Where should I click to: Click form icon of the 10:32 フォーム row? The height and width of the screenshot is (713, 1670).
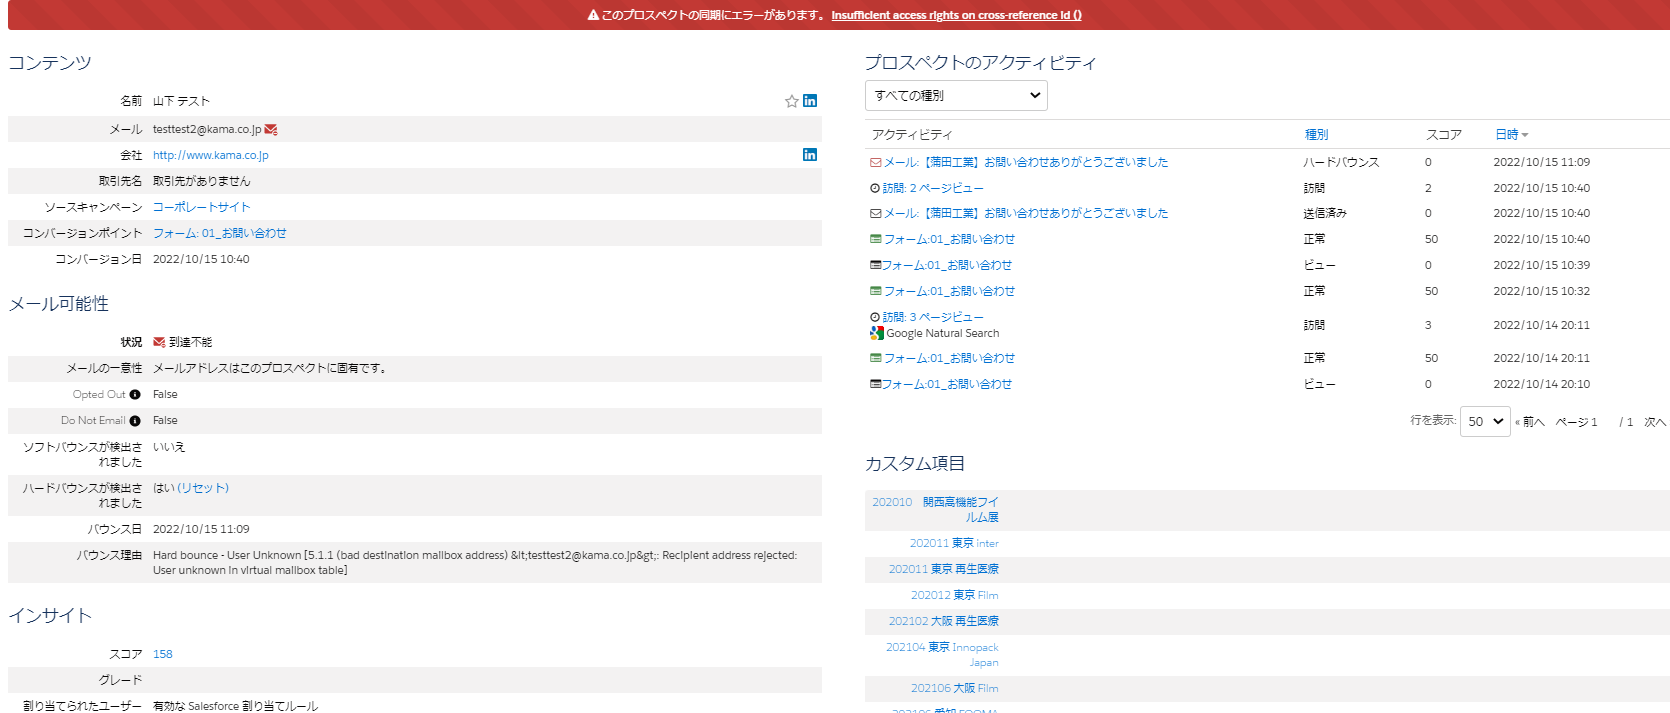click(876, 291)
